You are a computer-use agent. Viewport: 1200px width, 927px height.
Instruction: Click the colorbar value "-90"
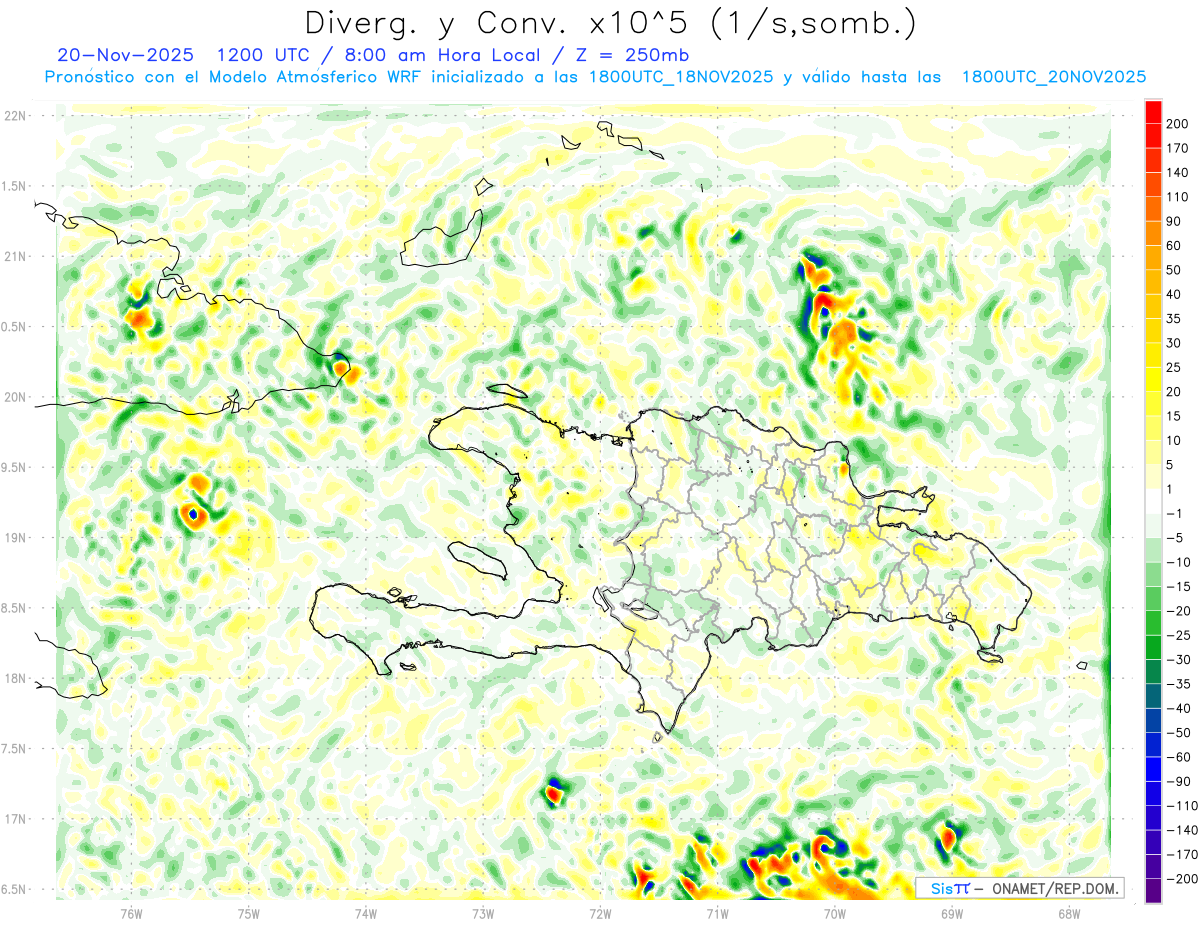pos(1181,781)
